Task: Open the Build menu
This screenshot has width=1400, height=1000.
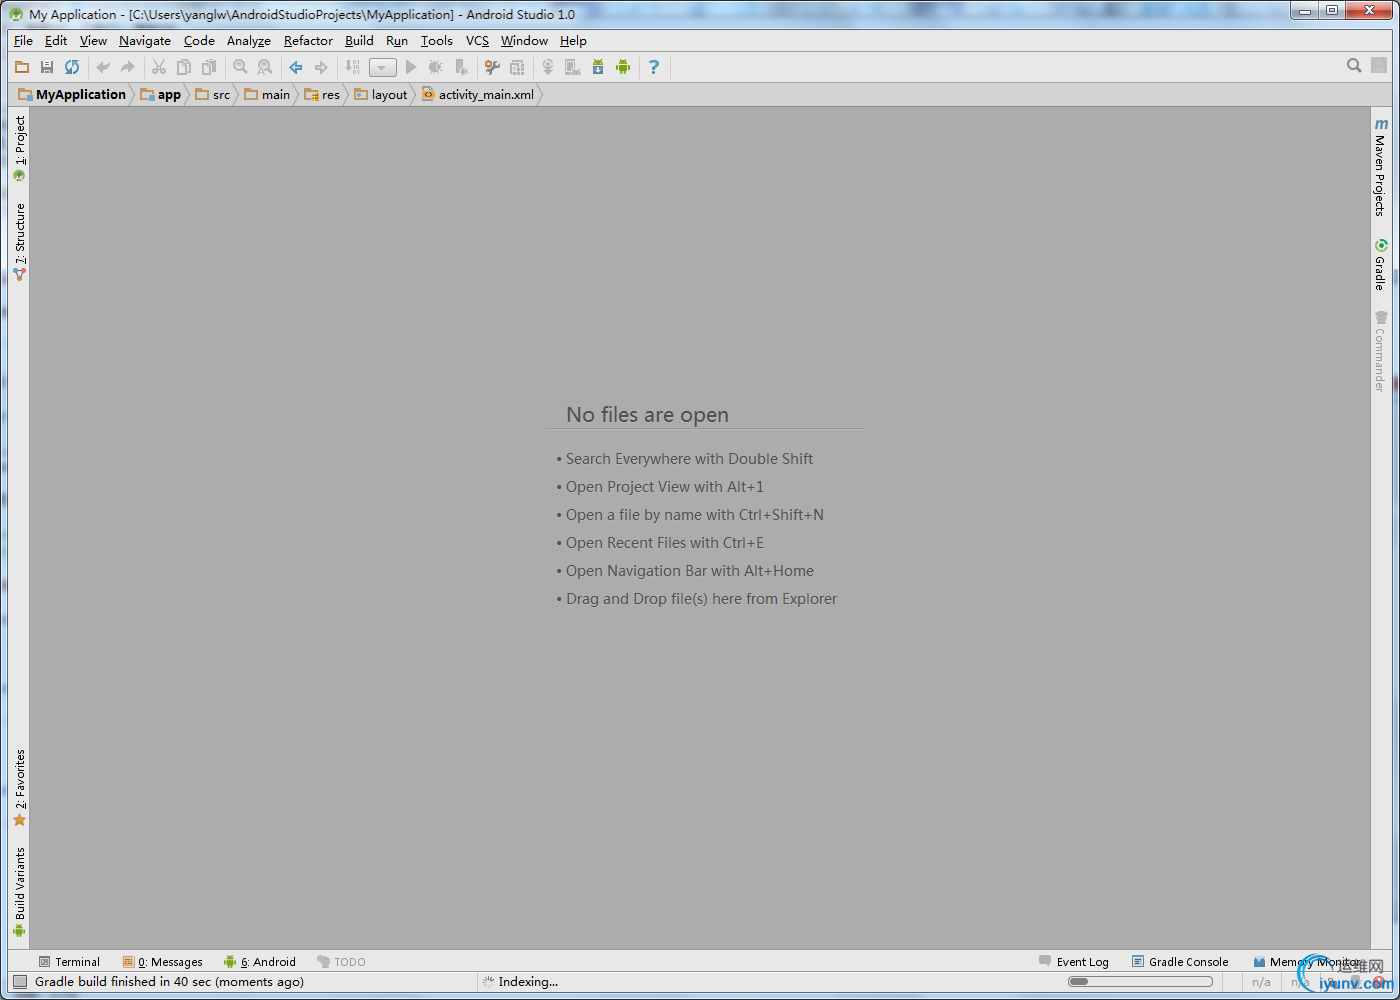Action: pos(359,41)
